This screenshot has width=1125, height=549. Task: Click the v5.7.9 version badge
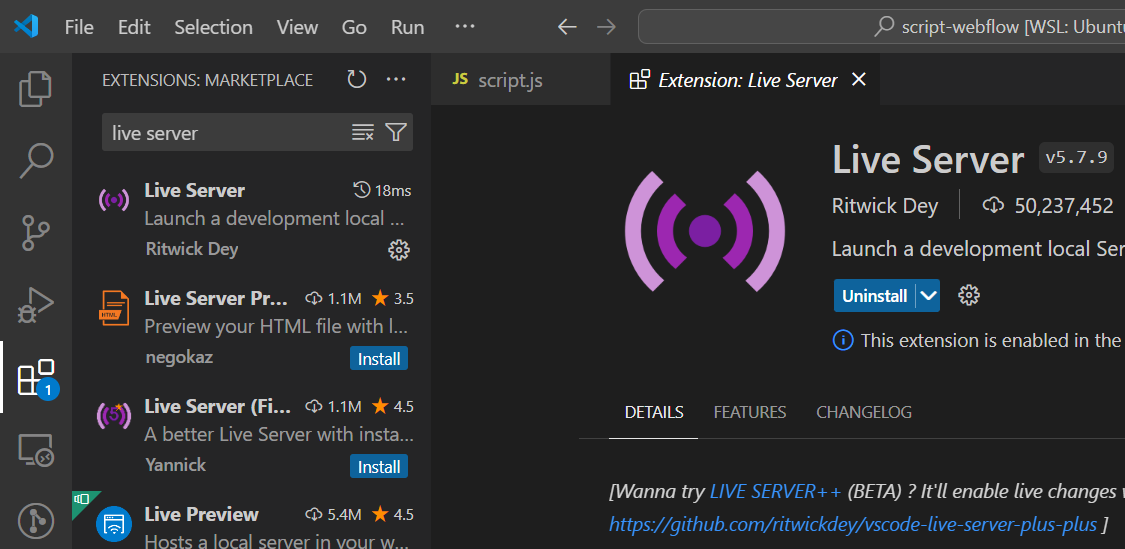point(1076,158)
